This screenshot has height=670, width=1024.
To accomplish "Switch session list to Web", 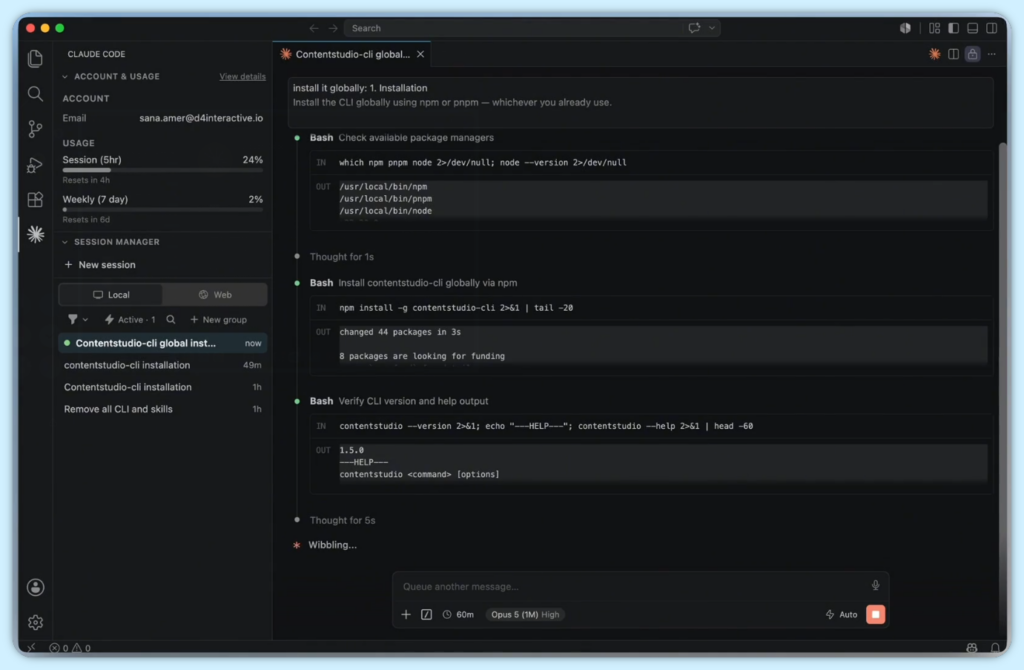I will pos(215,295).
